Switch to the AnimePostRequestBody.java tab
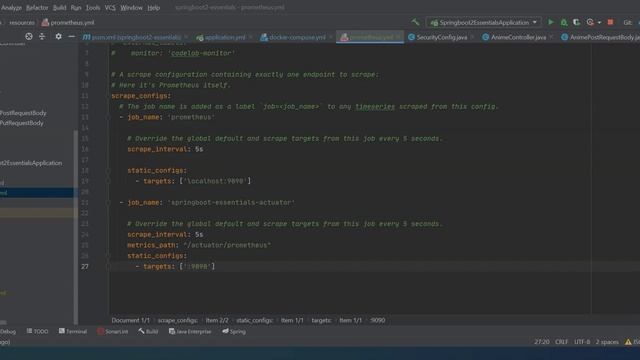 [x=600, y=37]
